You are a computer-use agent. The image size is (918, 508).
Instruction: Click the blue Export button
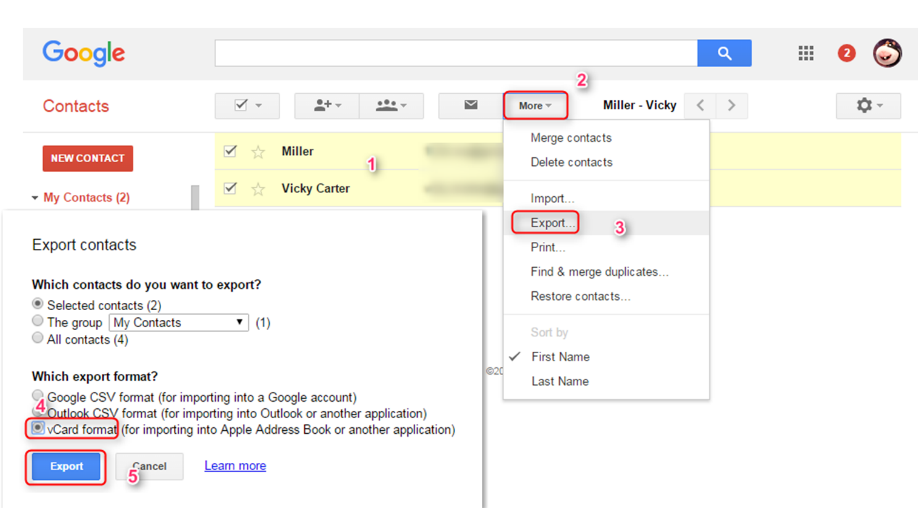(66, 466)
